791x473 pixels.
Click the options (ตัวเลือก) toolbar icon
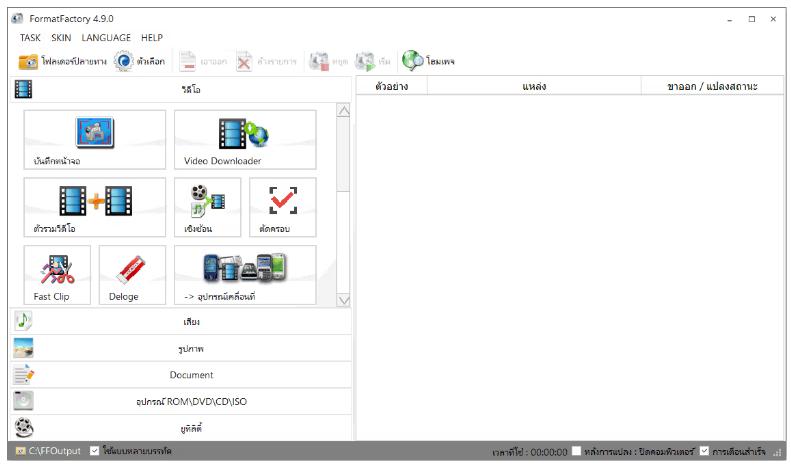(x=124, y=62)
